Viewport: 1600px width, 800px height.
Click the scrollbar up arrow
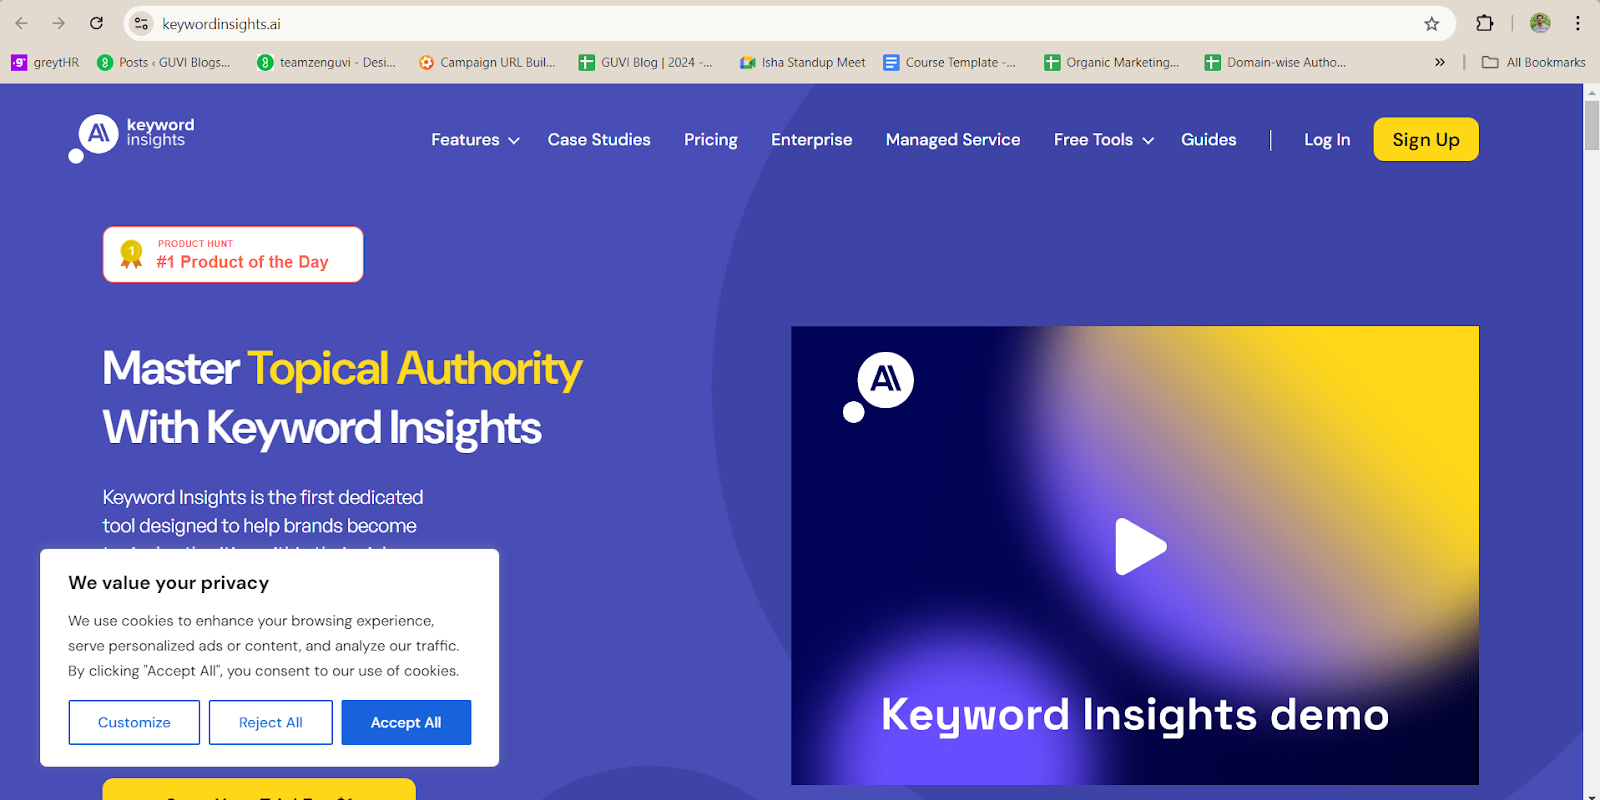pos(1591,92)
